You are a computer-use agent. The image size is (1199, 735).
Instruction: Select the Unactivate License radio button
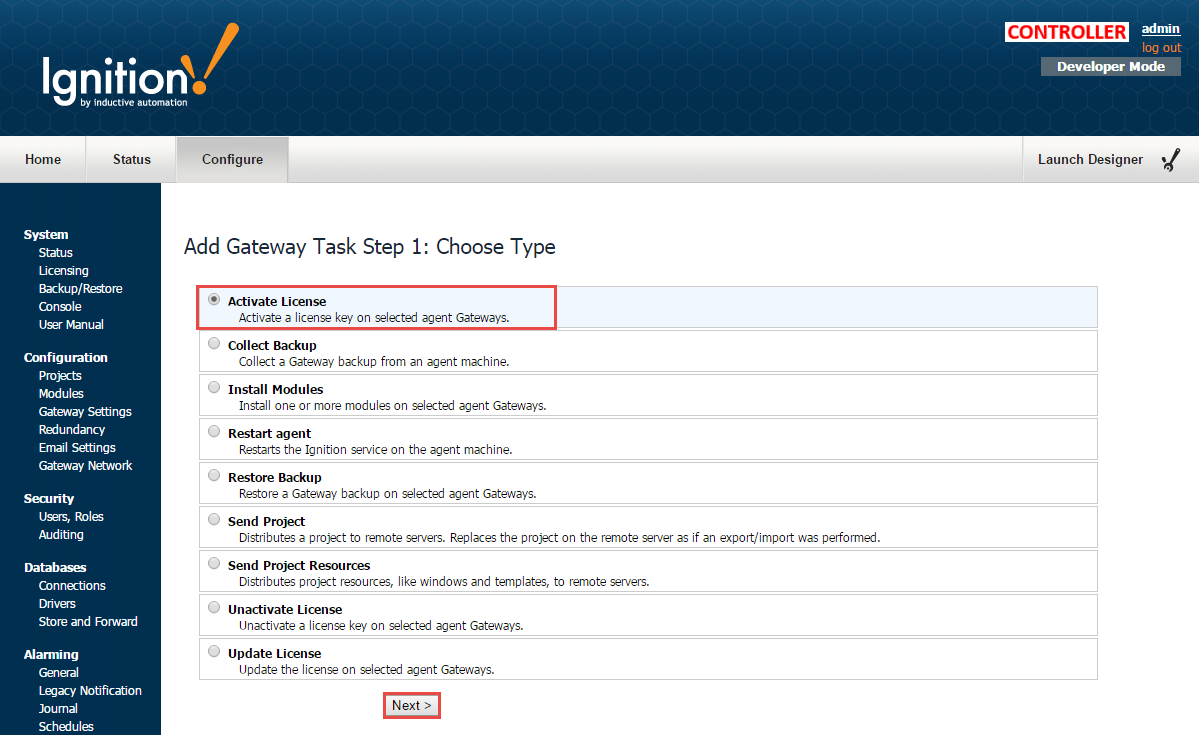coord(214,607)
